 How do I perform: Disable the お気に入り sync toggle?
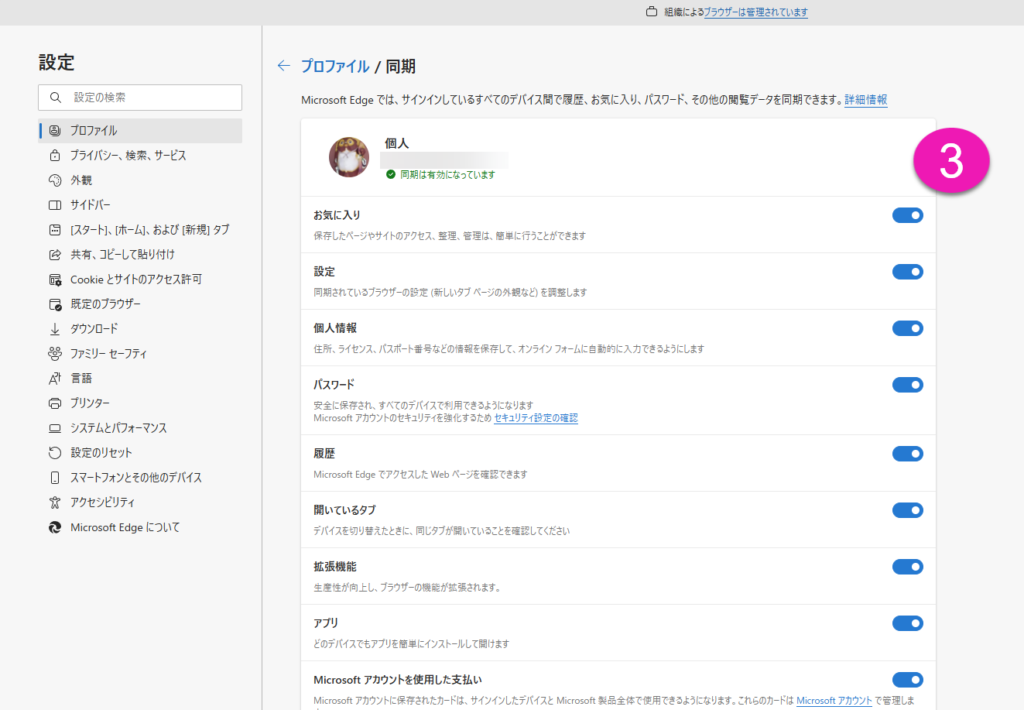coord(907,215)
